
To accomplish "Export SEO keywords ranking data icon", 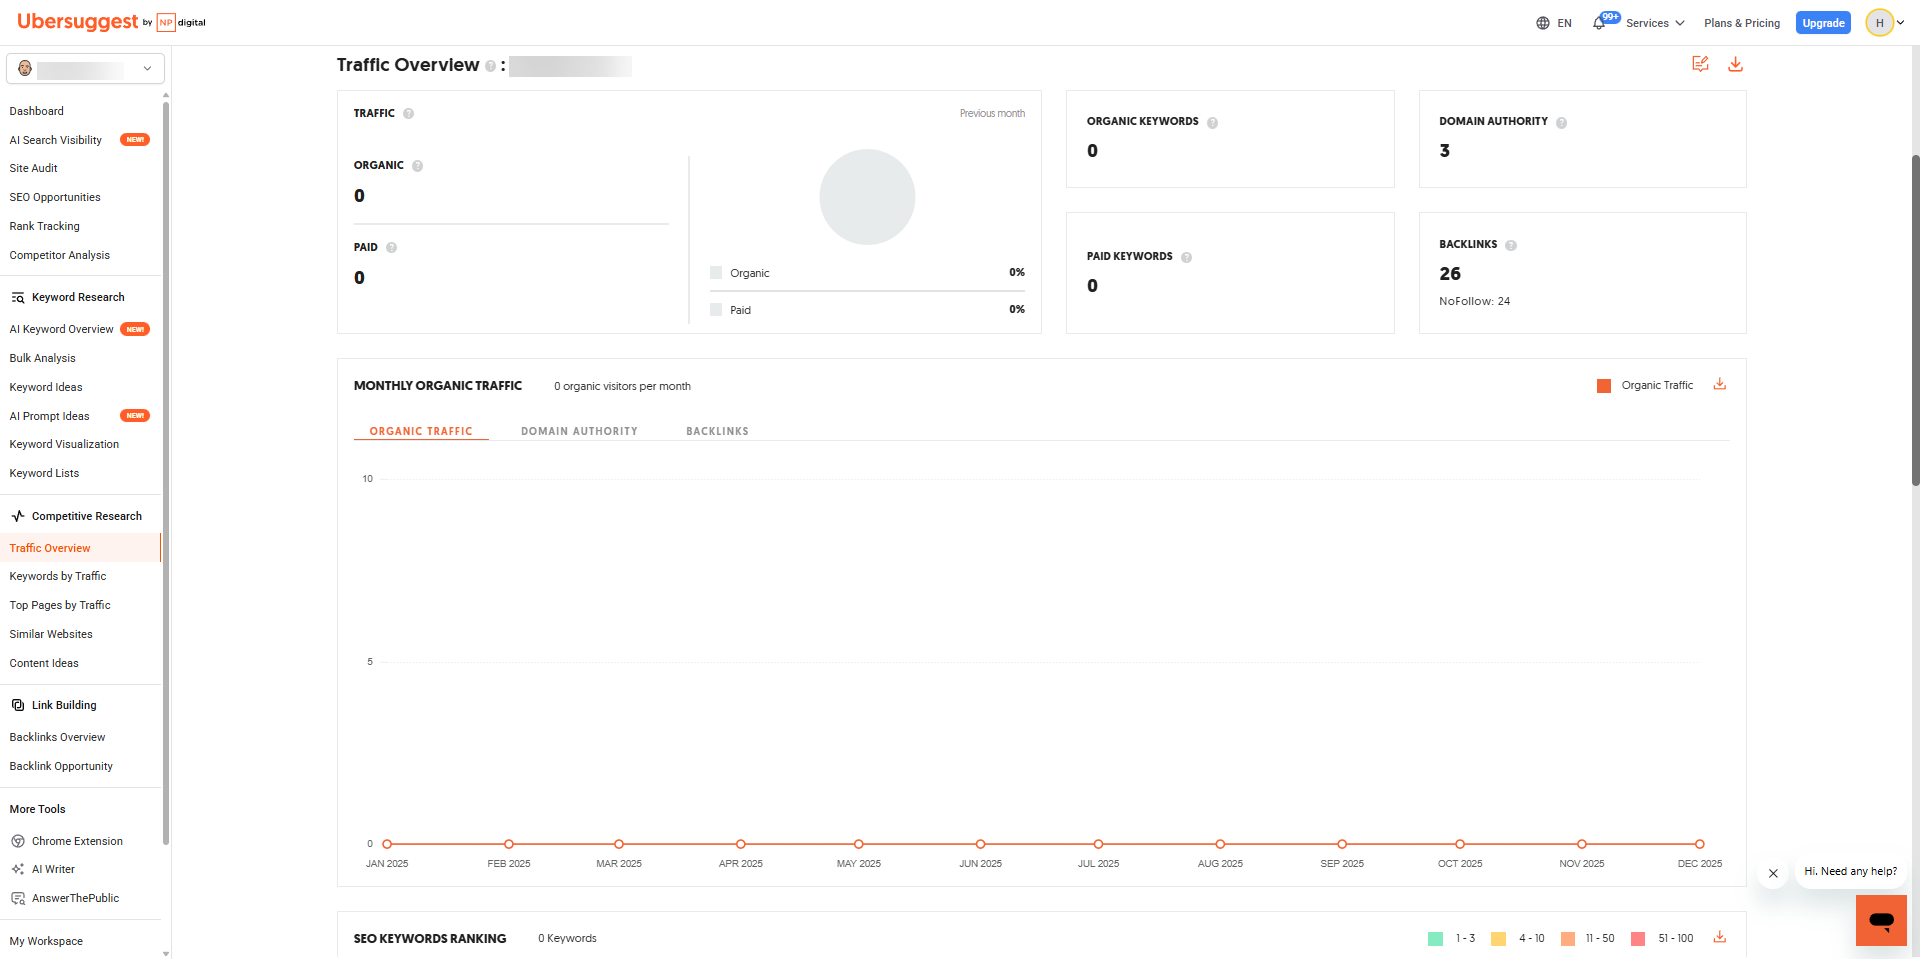I will click(x=1720, y=937).
